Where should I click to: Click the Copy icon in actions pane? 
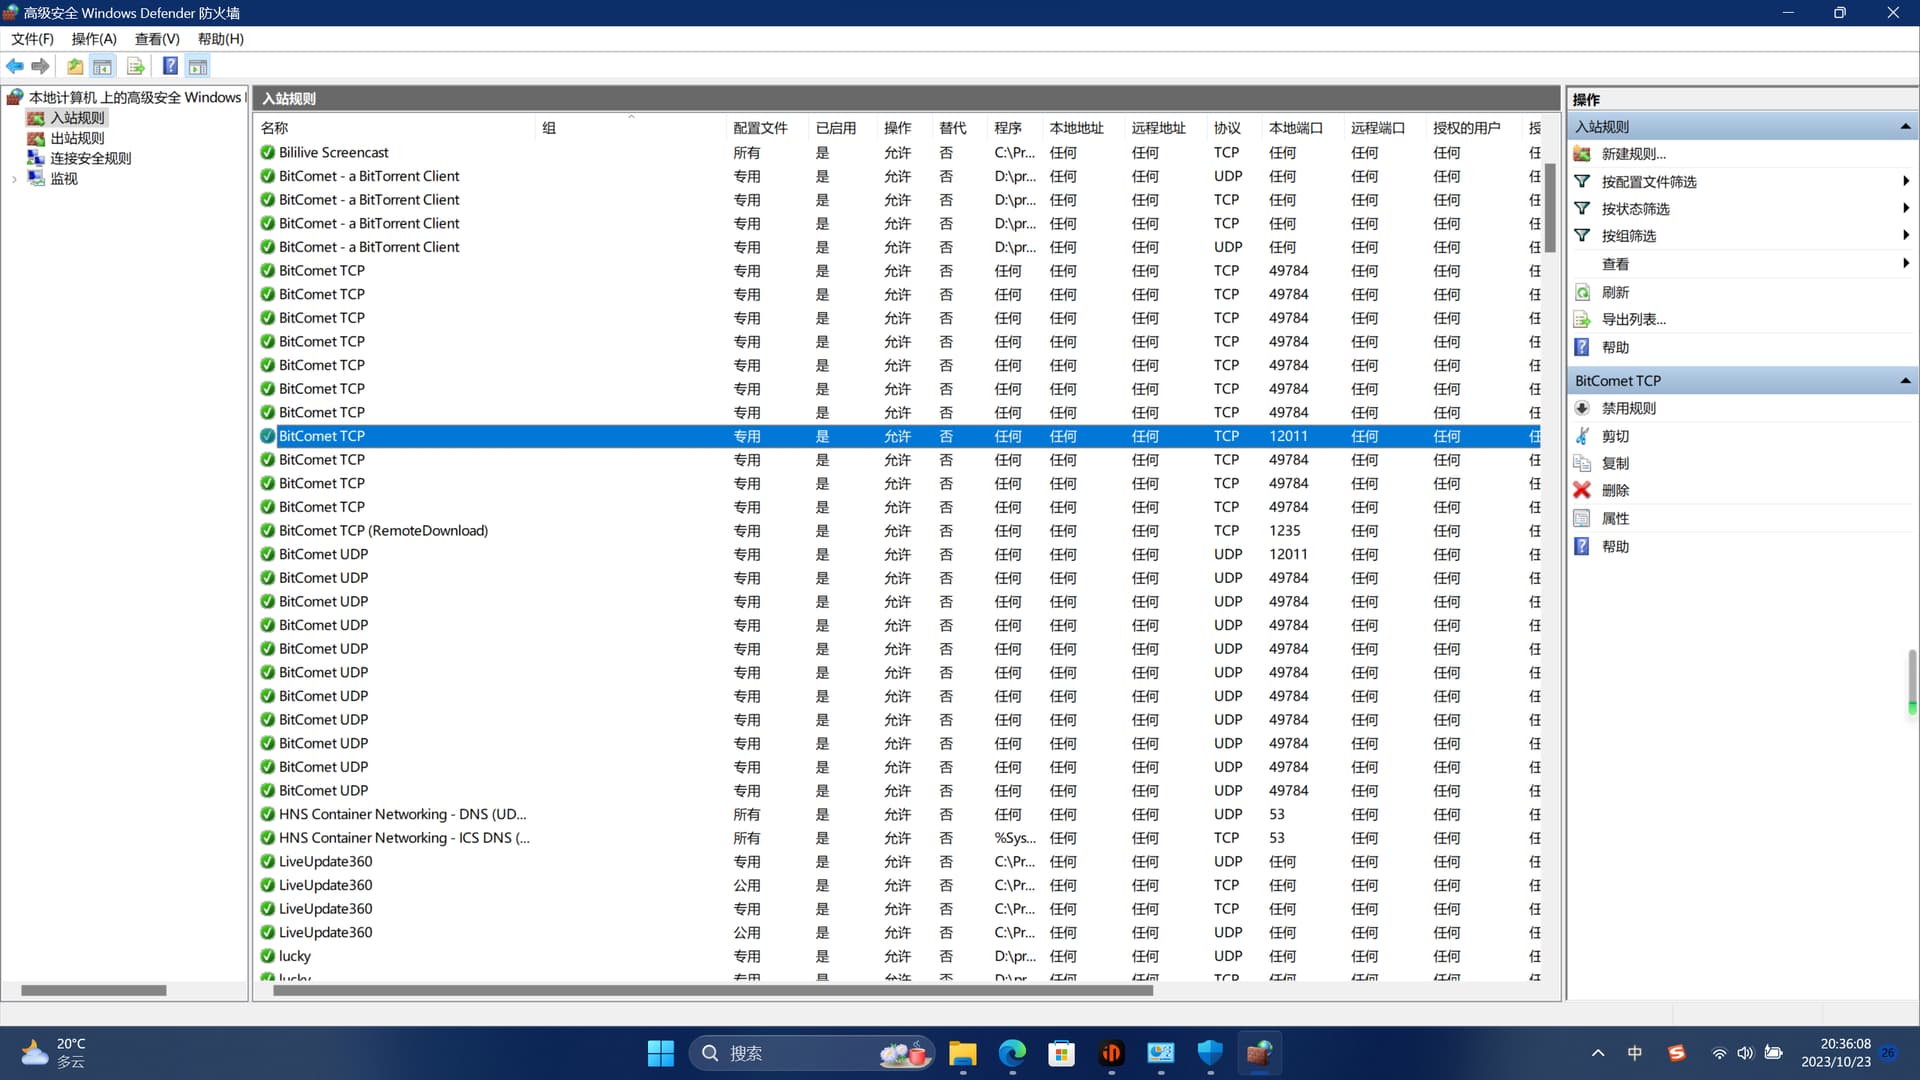click(x=1582, y=463)
